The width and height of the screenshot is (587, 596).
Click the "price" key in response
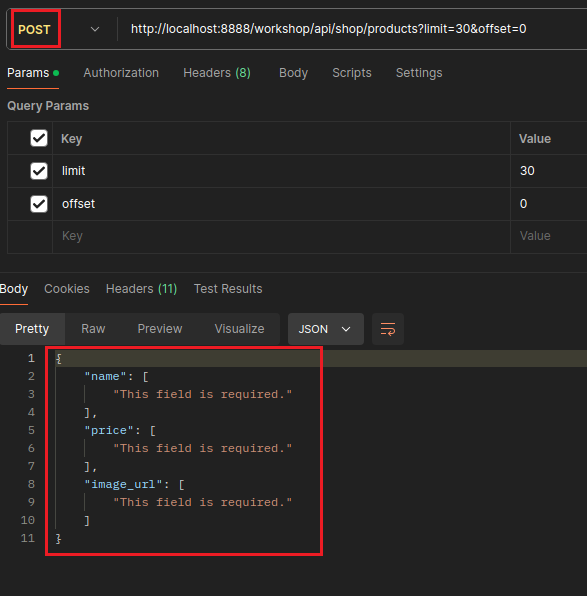coord(109,430)
